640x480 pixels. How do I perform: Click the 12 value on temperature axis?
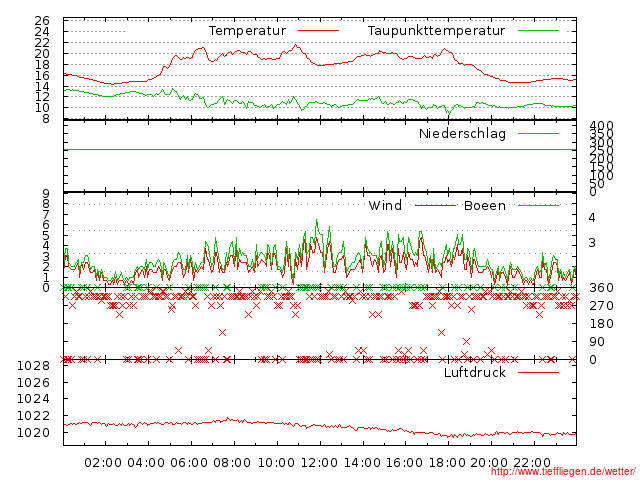coord(42,97)
